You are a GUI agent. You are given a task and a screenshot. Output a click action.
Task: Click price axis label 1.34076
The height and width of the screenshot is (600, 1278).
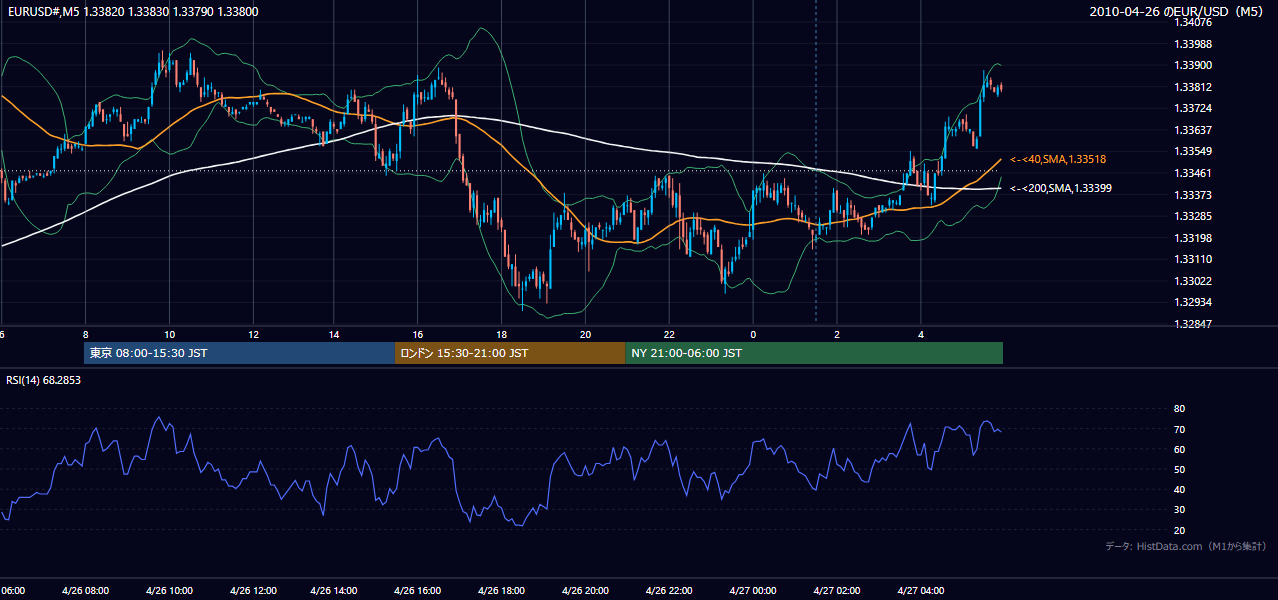[1194, 22]
